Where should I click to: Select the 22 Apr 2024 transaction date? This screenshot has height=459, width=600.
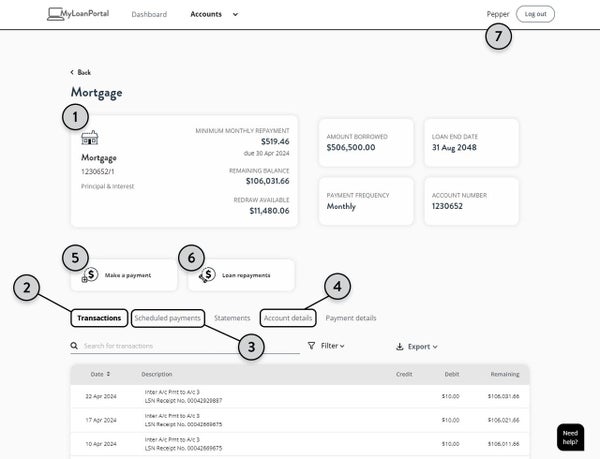(x=101, y=396)
